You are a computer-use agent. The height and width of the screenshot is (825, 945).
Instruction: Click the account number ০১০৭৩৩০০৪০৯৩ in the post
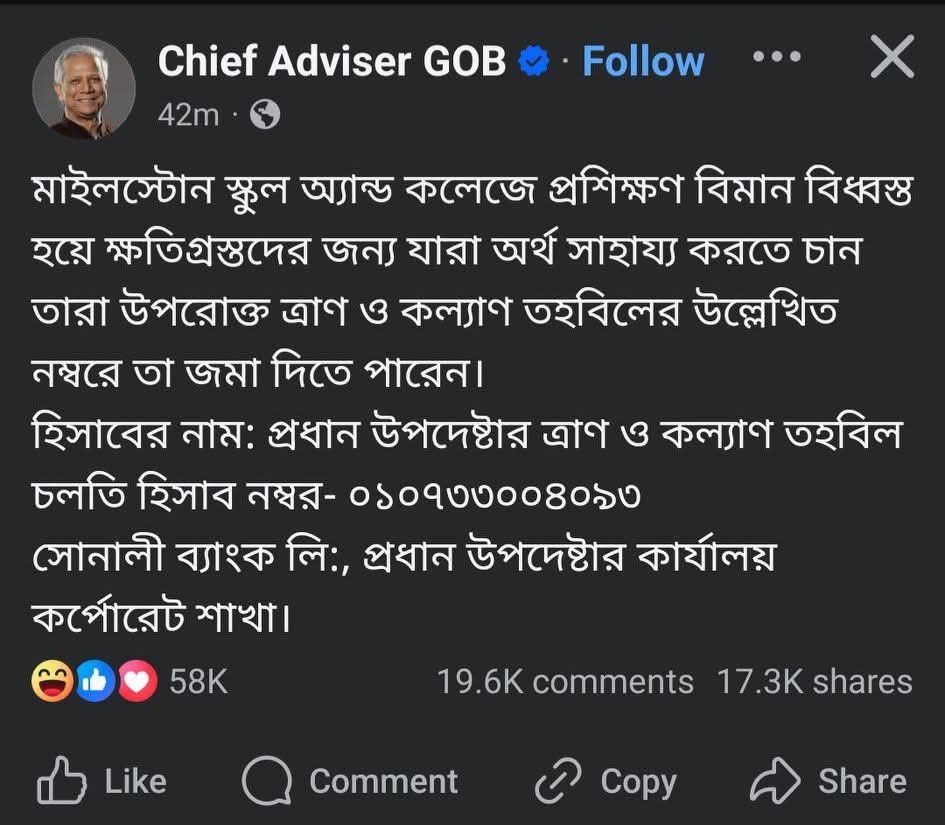pyautogui.click(x=495, y=496)
